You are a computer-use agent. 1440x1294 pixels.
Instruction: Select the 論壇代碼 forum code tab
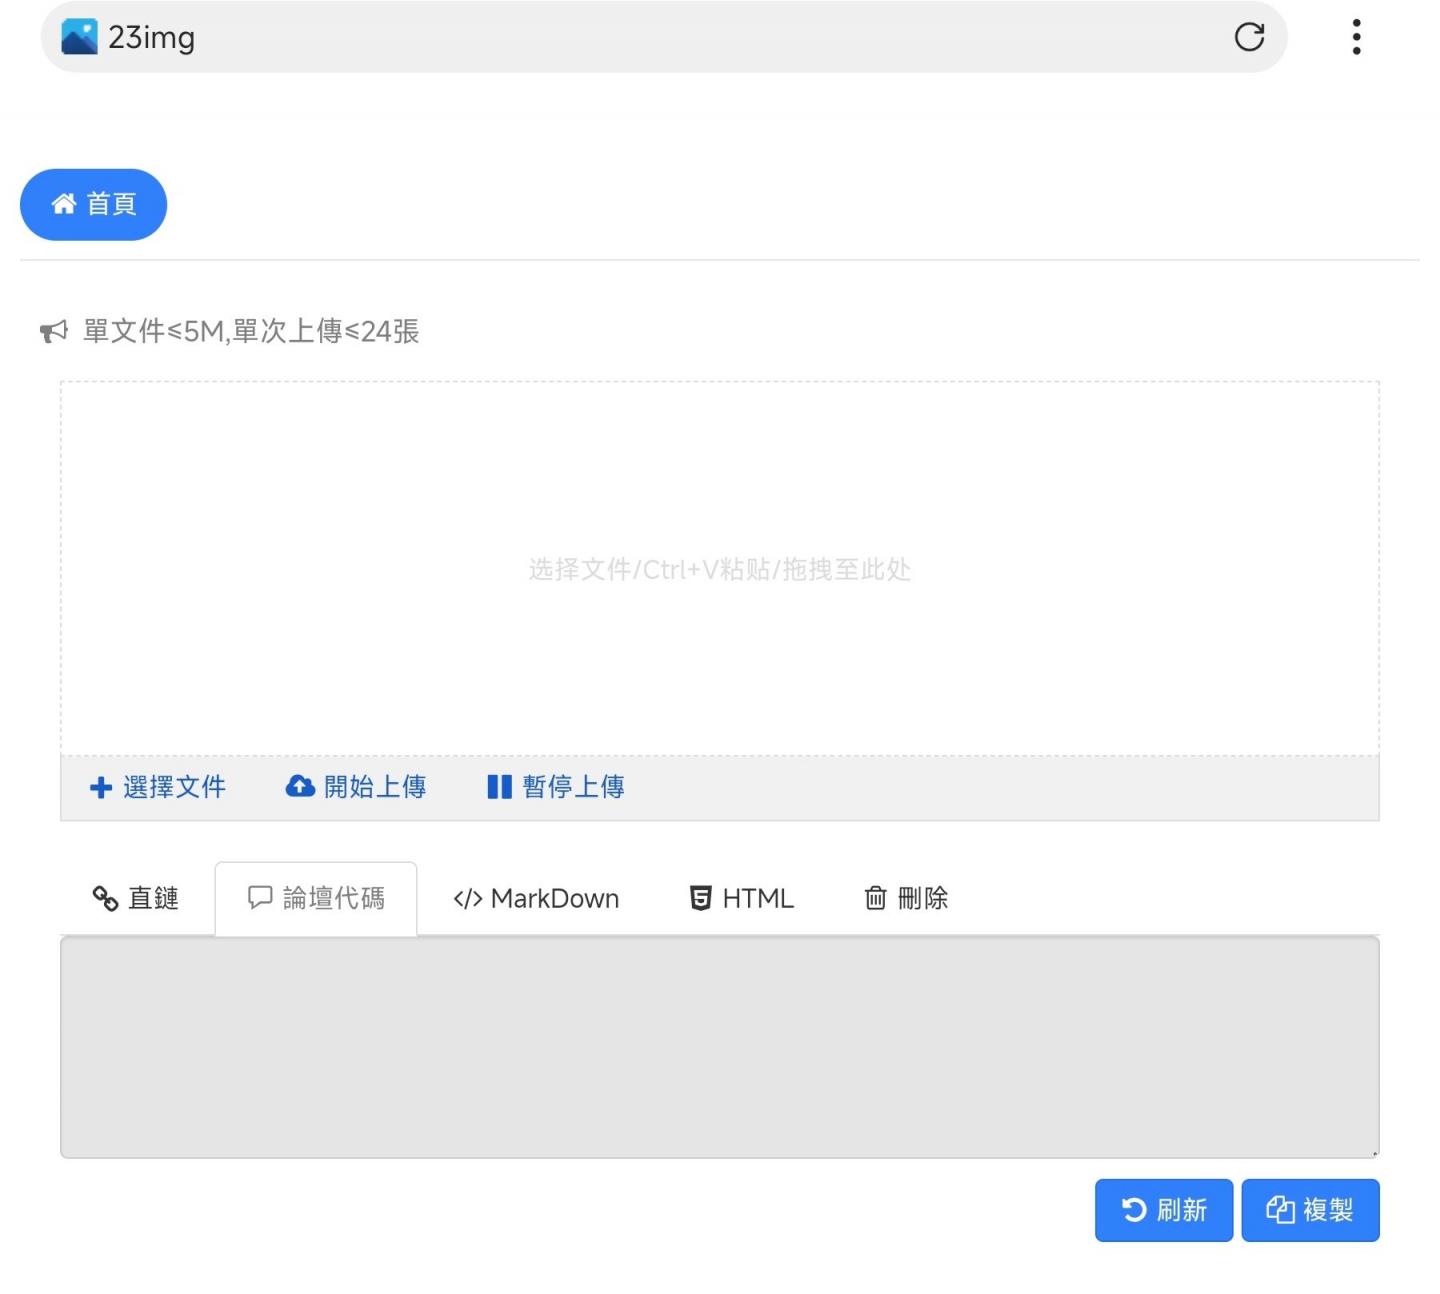tap(316, 898)
